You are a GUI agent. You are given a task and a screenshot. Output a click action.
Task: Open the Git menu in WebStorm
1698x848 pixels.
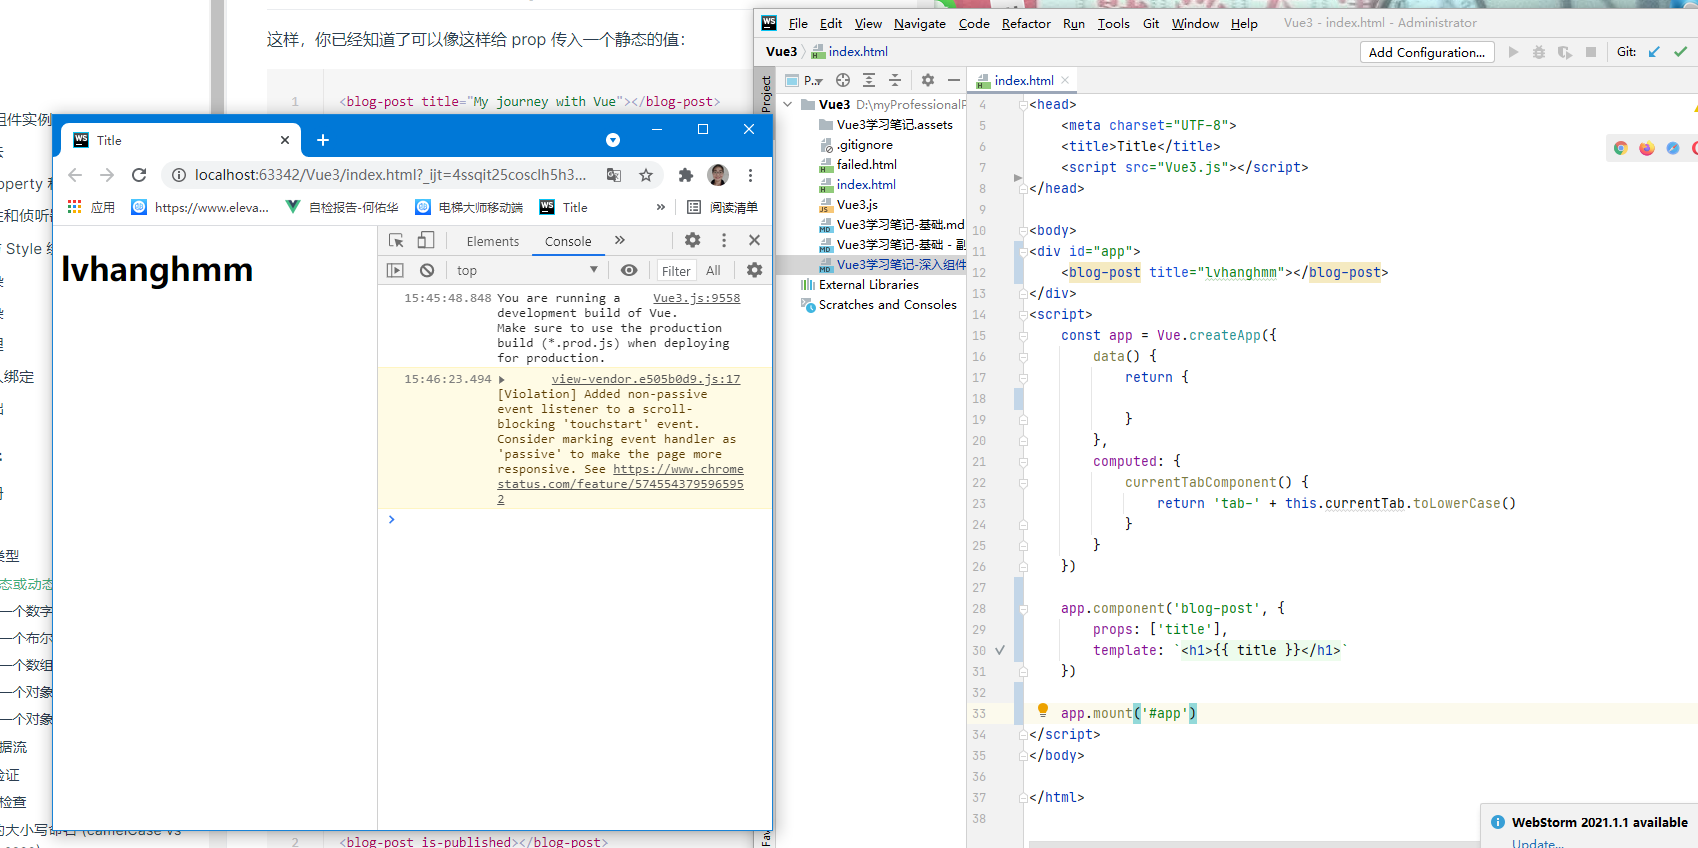[1151, 23]
